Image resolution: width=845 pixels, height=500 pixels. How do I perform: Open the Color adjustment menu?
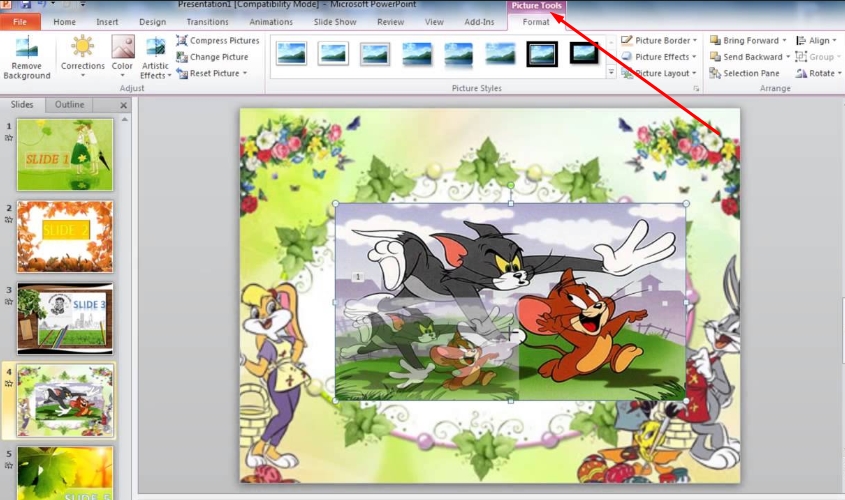[122, 57]
